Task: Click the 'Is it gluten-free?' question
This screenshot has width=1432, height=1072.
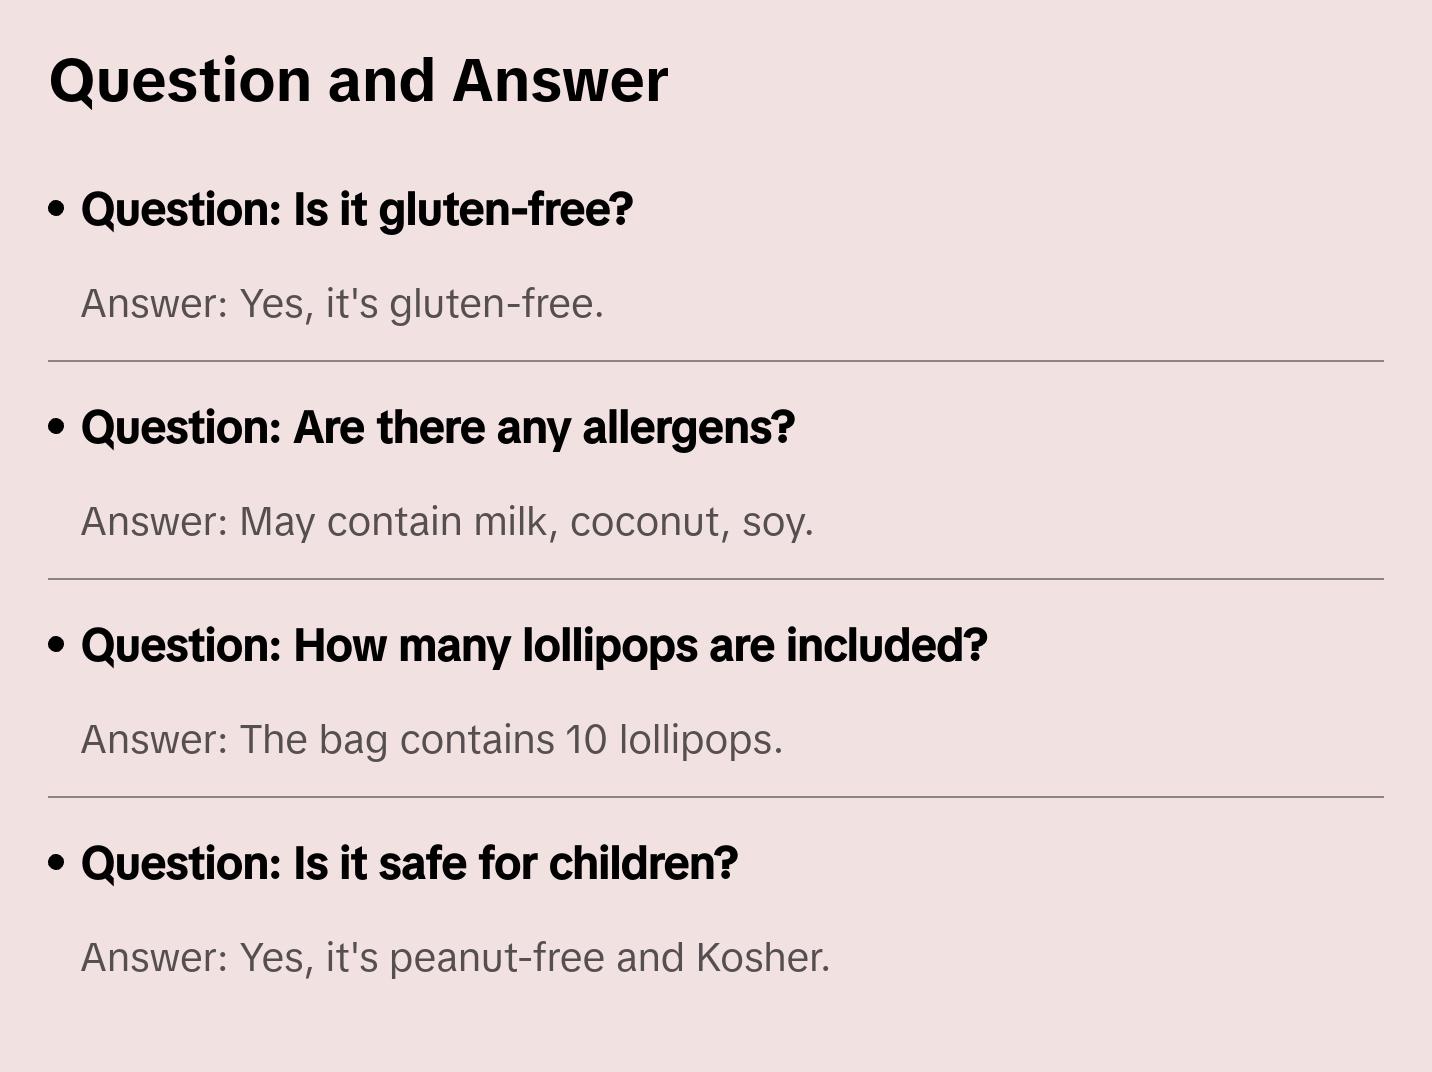Action: click(x=357, y=210)
